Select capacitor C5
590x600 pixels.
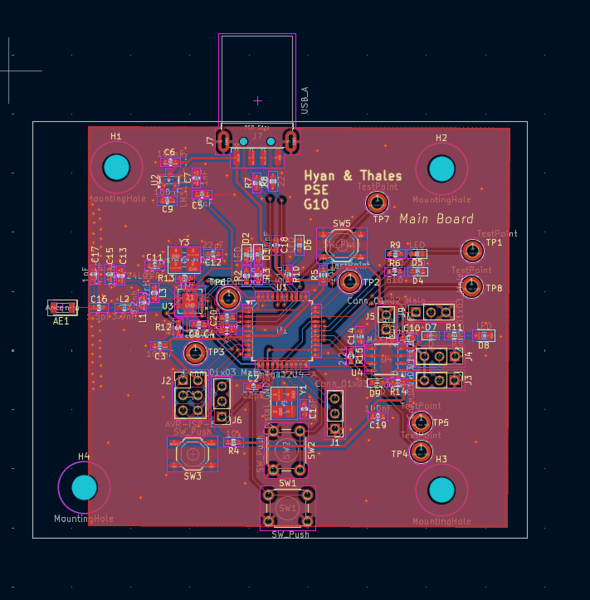(x=202, y=195)
